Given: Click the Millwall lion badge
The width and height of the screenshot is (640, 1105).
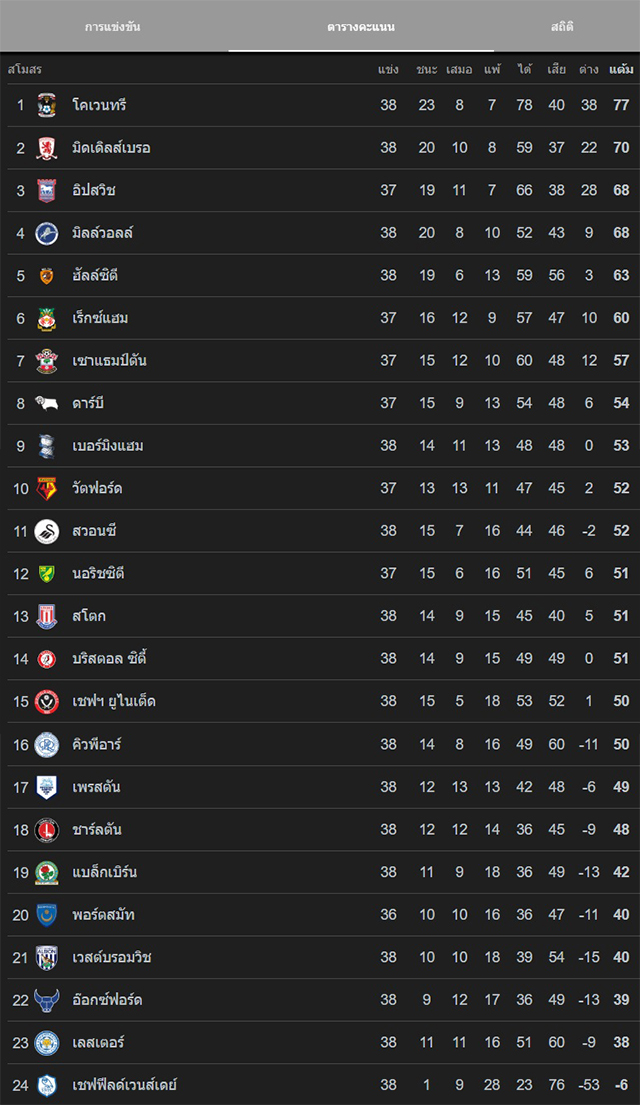Looking at the screenshot, I should (x=47, y=233).
